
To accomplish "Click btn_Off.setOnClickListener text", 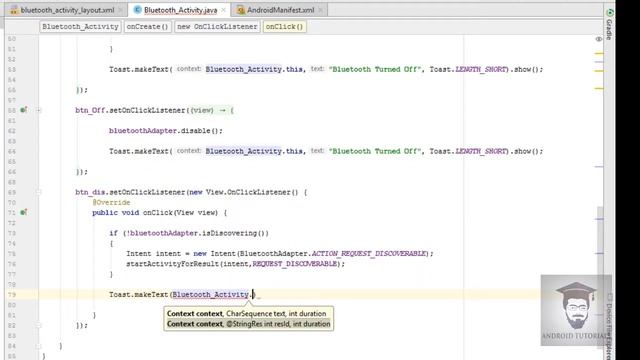I will point(130,110).
